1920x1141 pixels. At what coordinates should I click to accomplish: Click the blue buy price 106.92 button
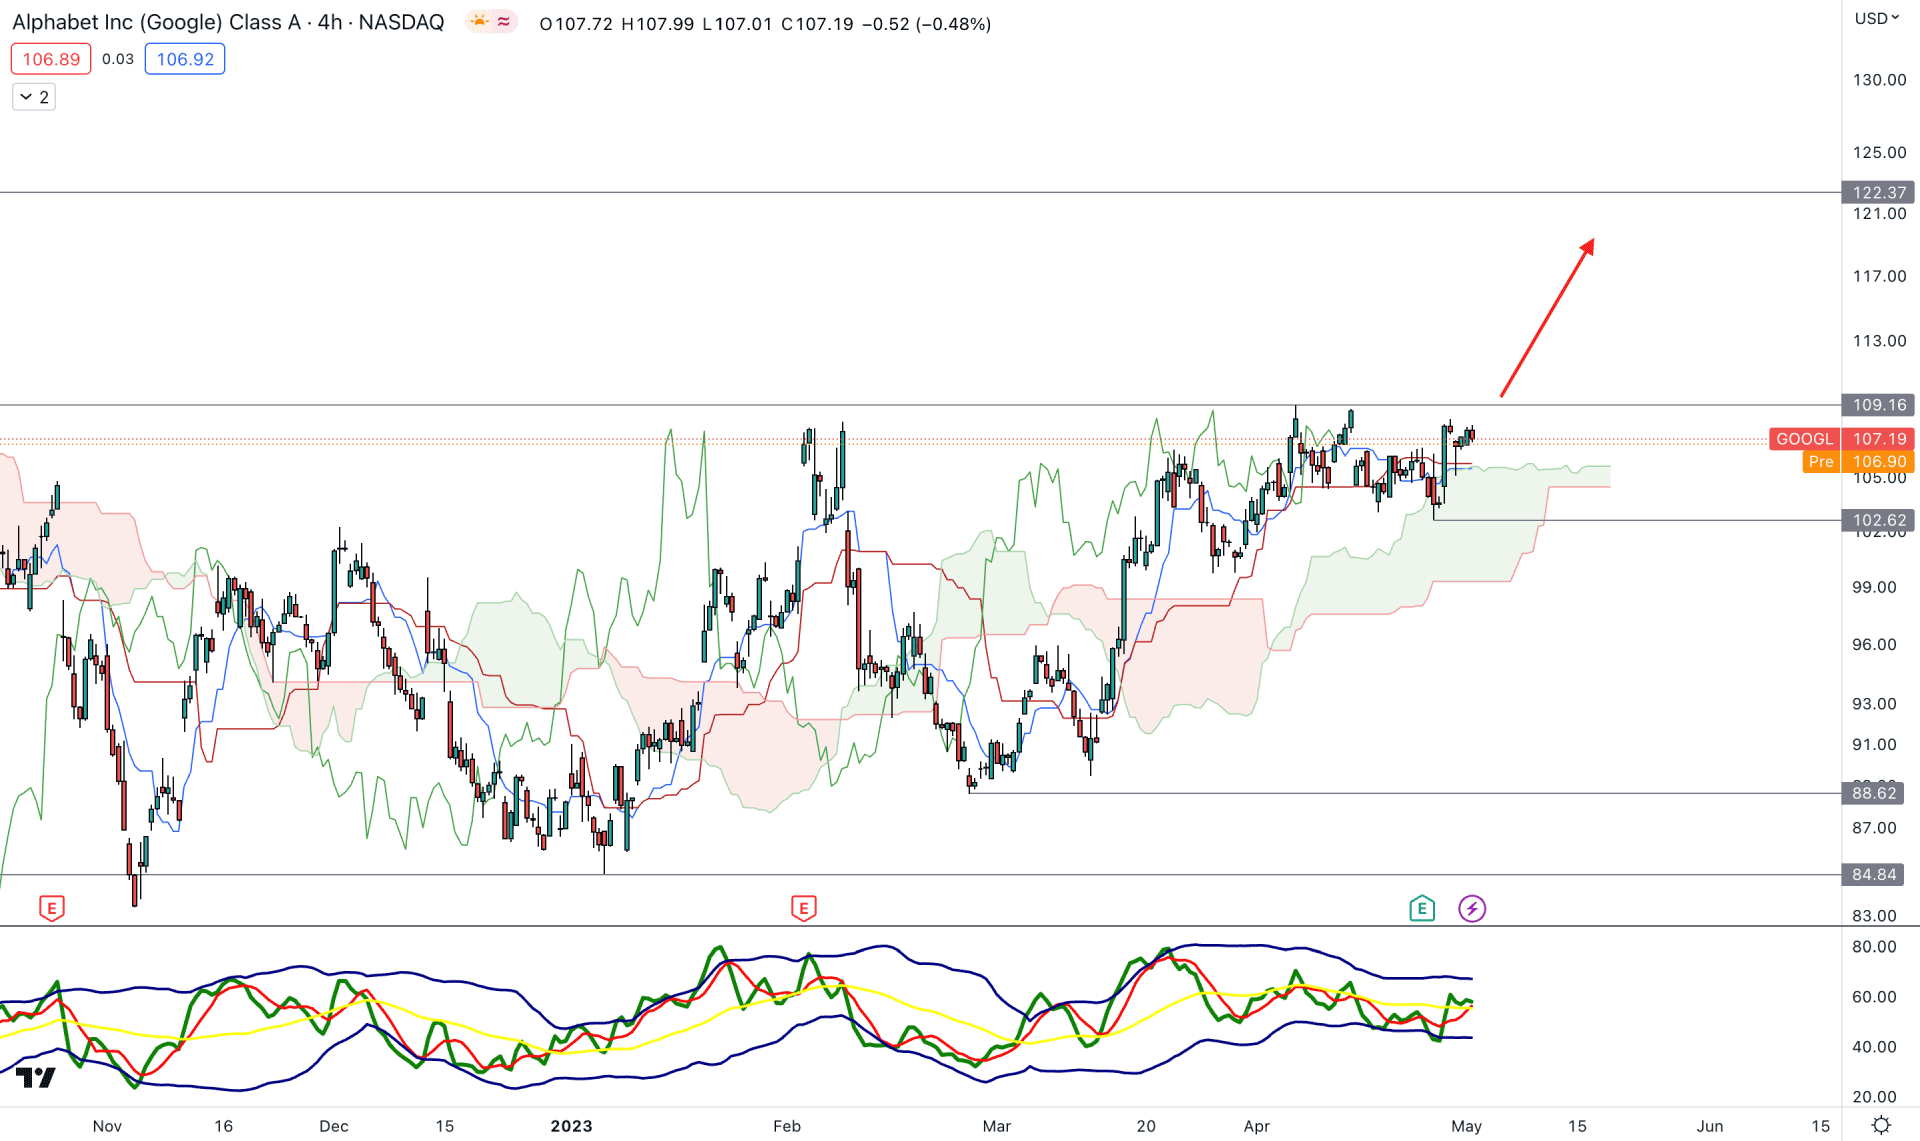pos(185,59)
